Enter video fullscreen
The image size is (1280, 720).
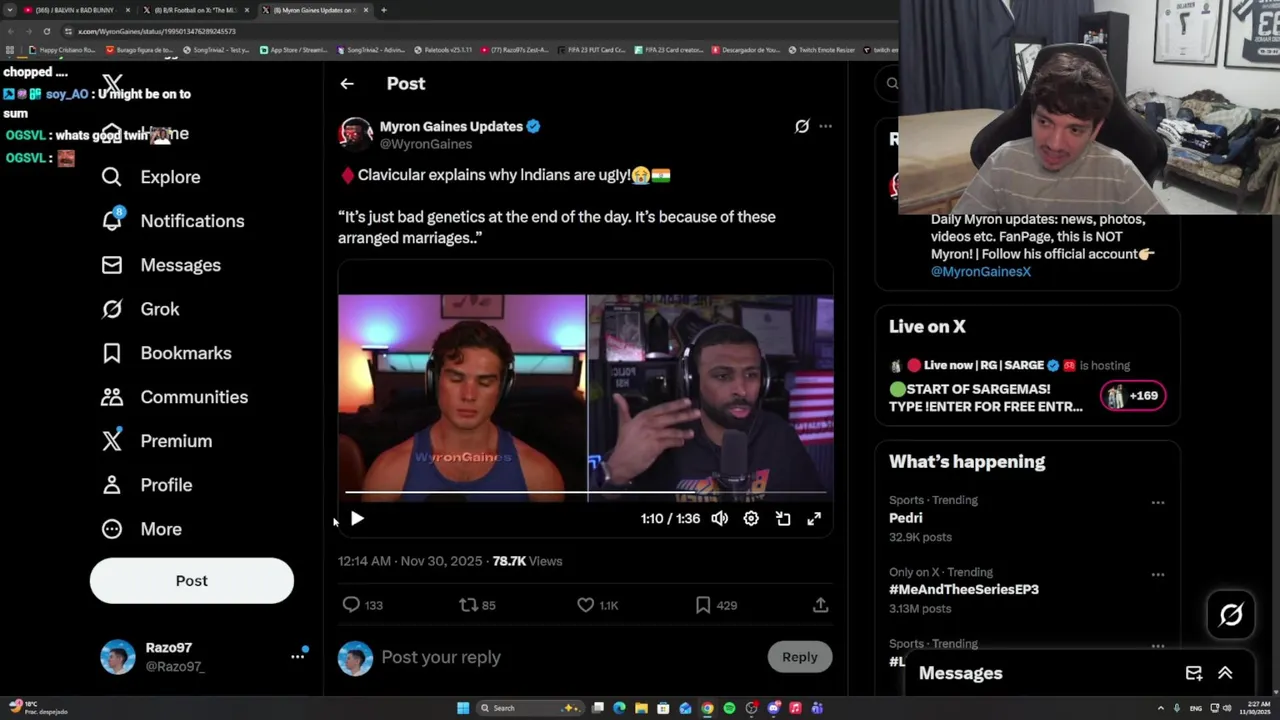(x=814, y=519)
